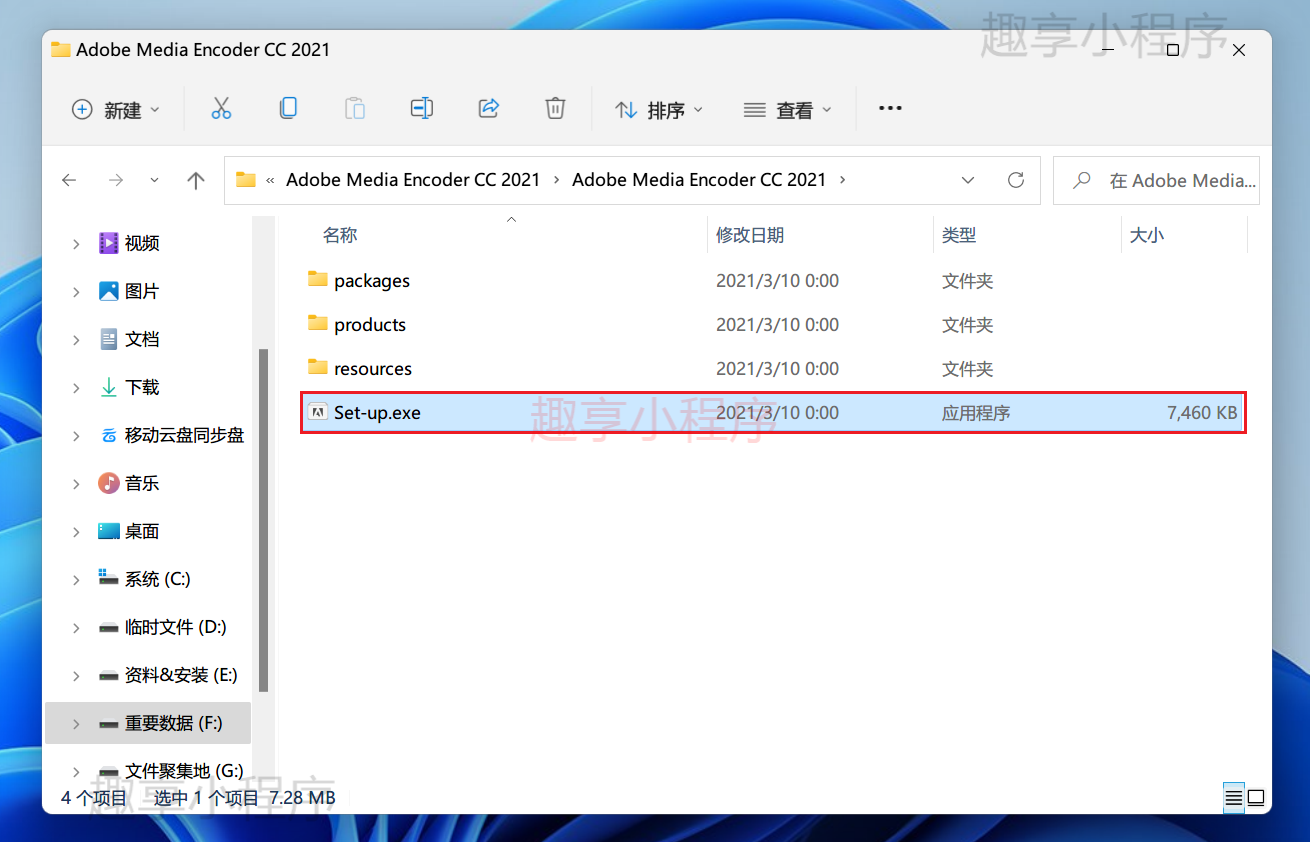1310x842 pixels.
Task: Click the Cut scissors icon
Action: pyautogui.click(x=221, y=109)
